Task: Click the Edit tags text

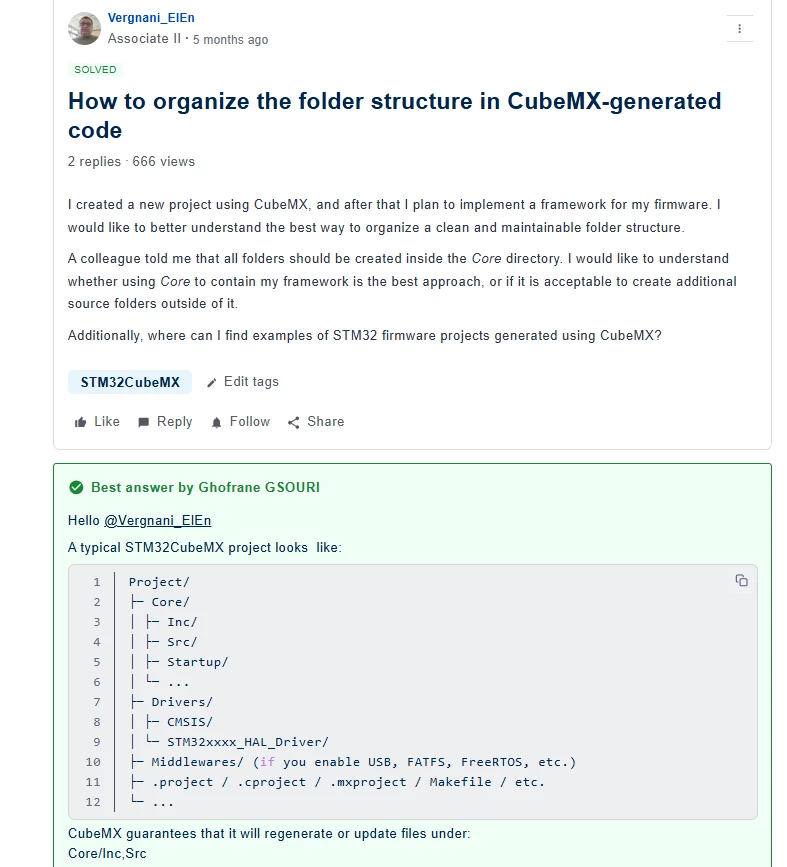Action: pos(251,382)
